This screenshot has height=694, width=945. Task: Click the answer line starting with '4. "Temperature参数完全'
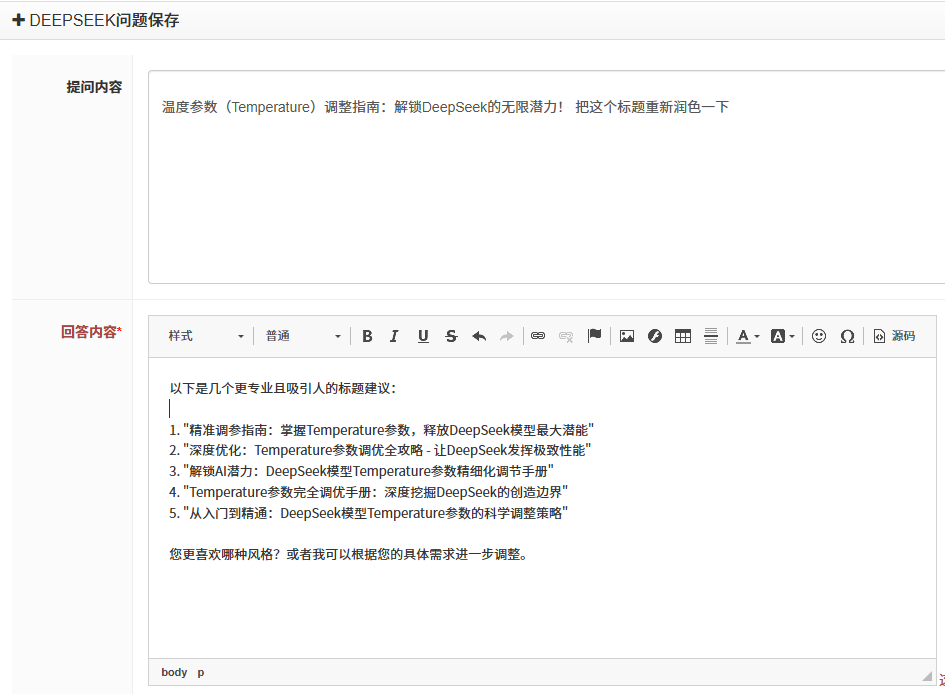coord(369,492)
